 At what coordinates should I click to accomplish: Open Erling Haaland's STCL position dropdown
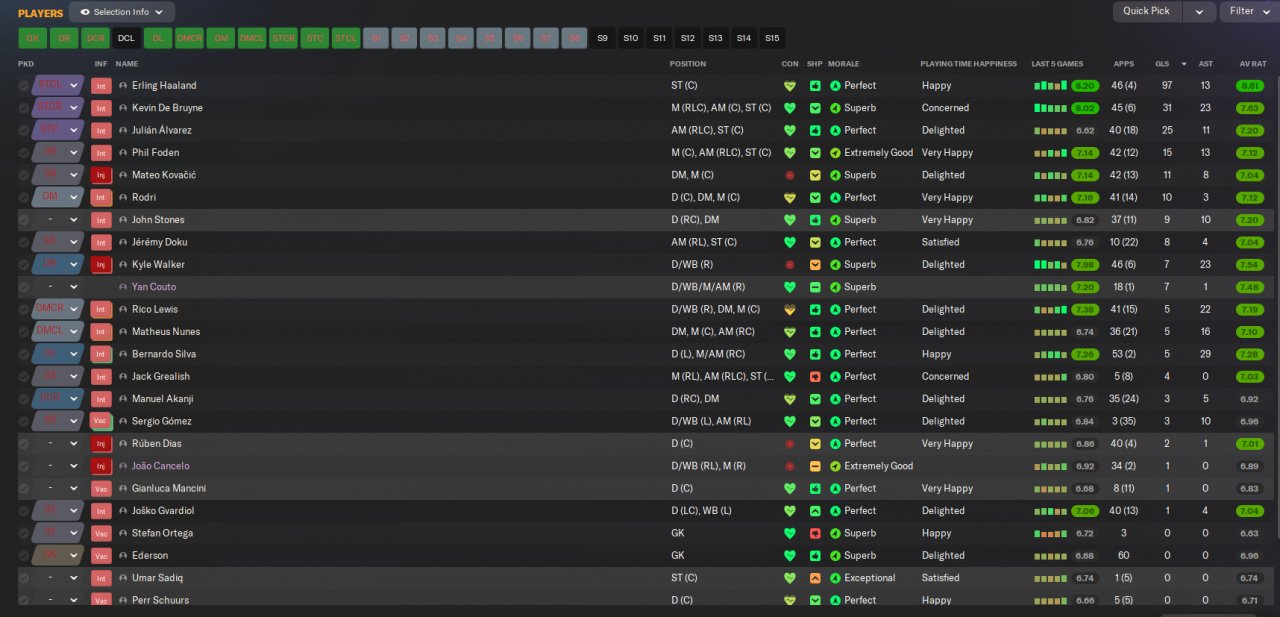58,86
